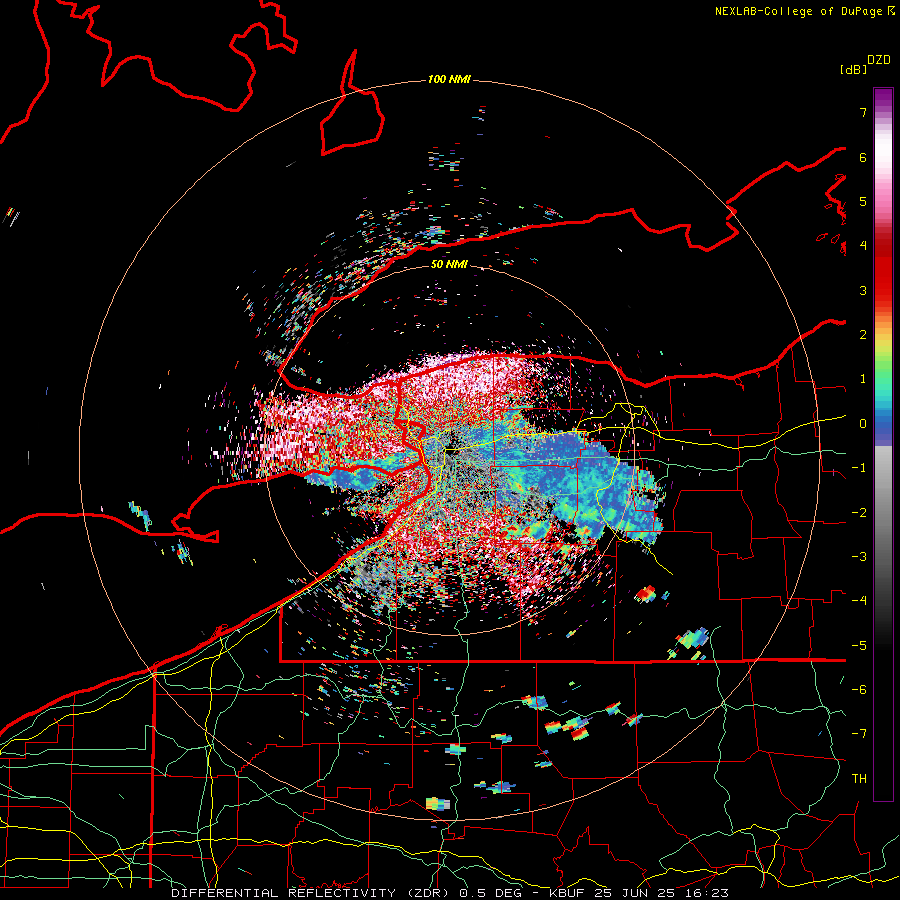
Task: Click the -4 tick label on the color scale
Action: 859,601
